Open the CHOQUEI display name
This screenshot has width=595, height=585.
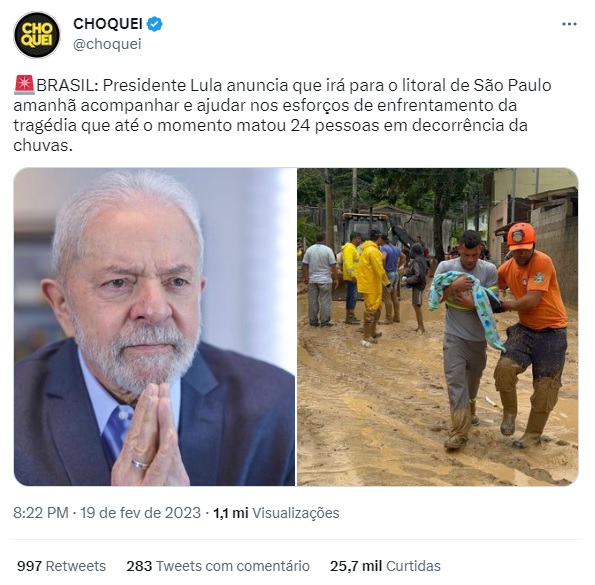(x=108, y=24)
